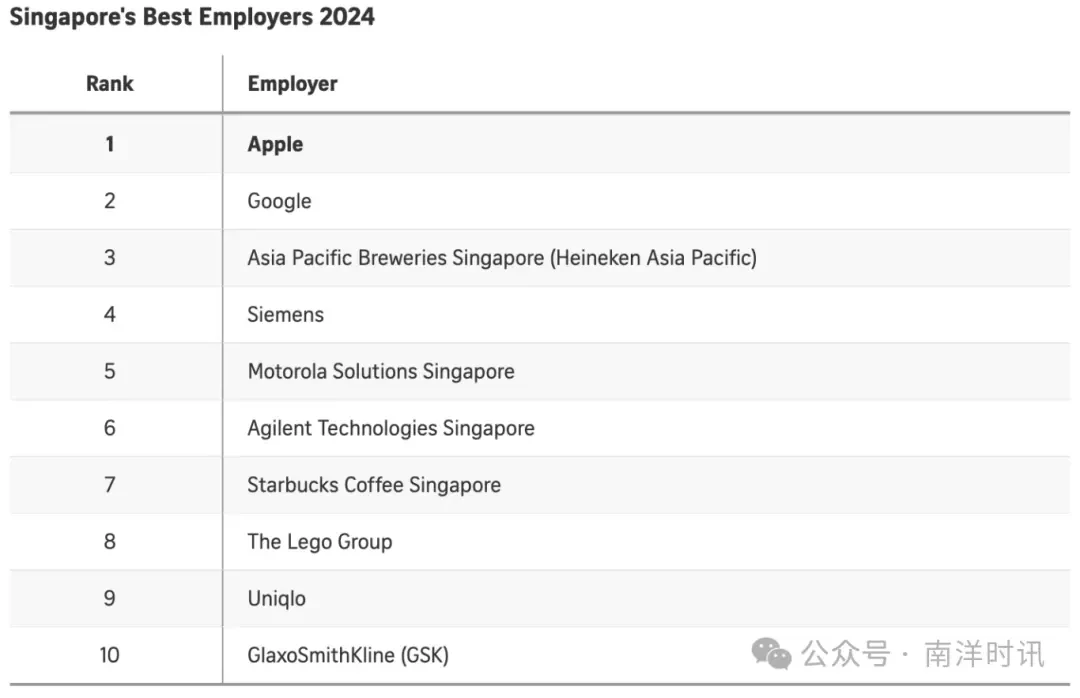1080x698 pixels.
Task: Click the rank number 3 cell
Action: 110,258
